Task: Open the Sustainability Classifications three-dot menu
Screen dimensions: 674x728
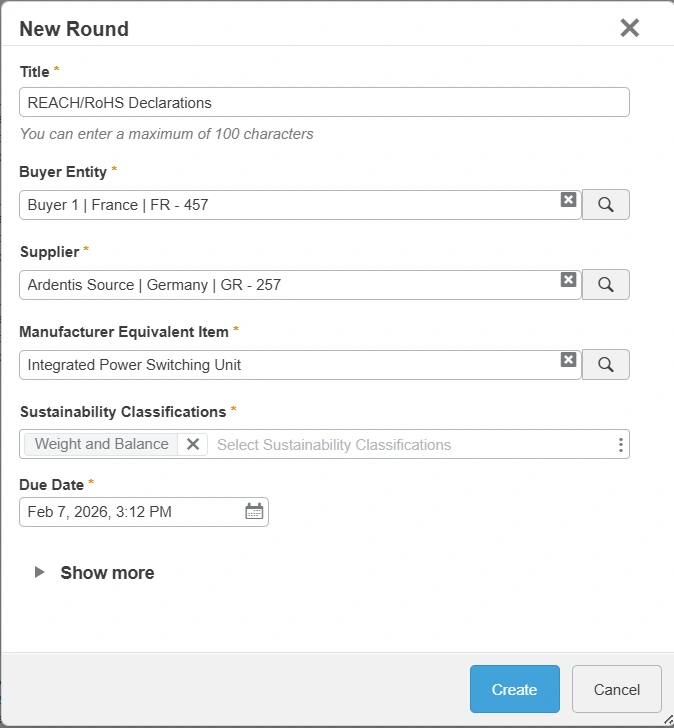Action: pos(621,445)
